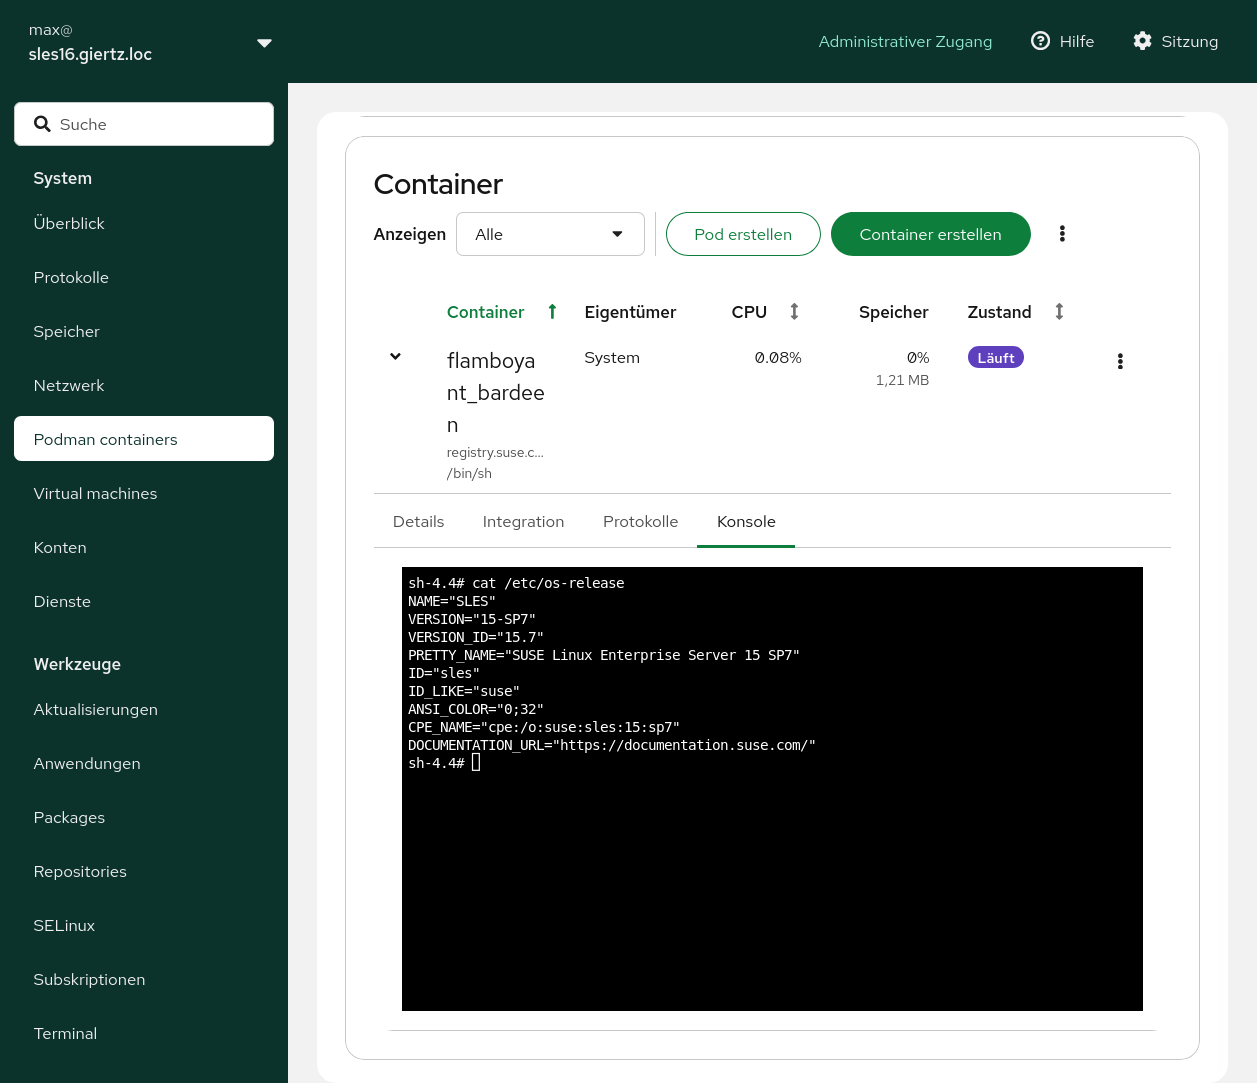1257x1083 pixels.
Task: Open the Sitzung gear menu
Action: pyautogui.click(x=1175, y=41)
